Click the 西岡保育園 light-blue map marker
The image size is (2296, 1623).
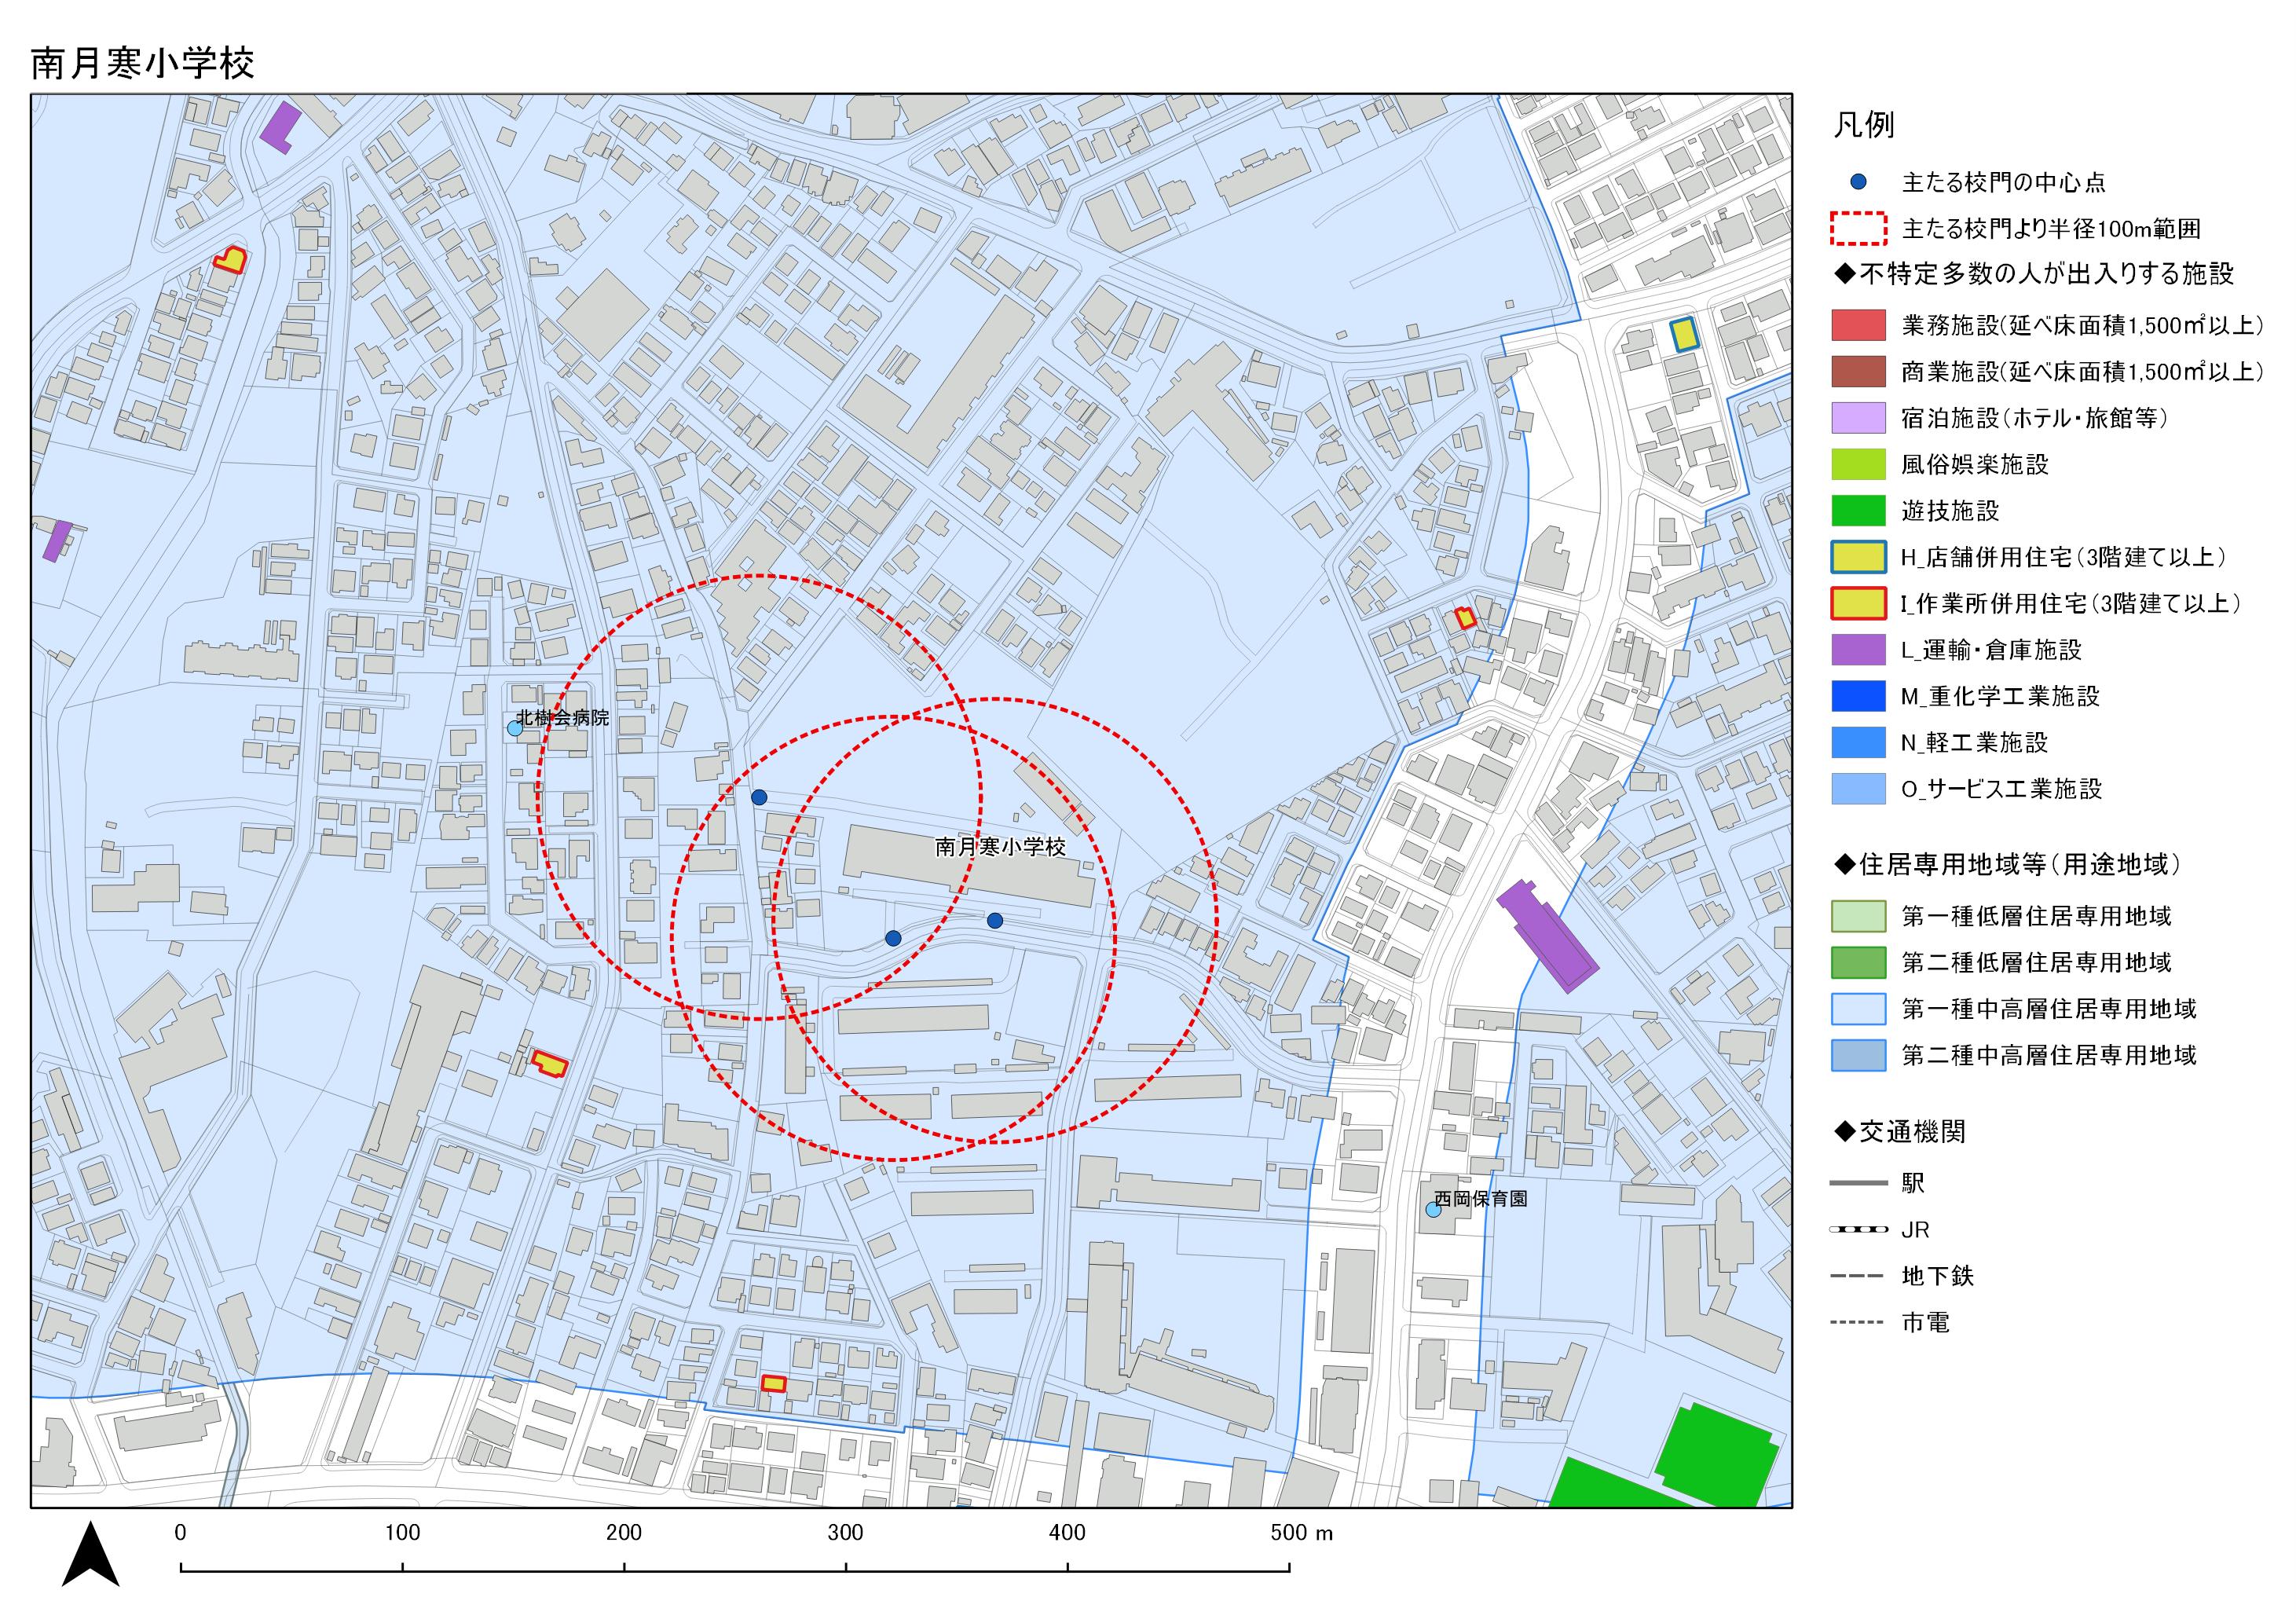1433,1210
